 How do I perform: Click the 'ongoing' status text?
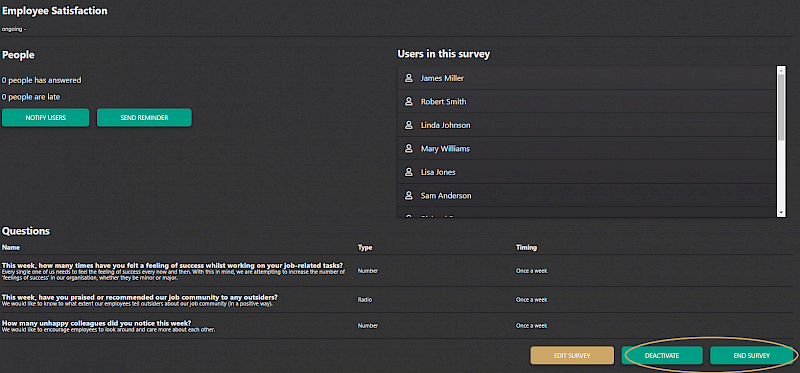14,29
